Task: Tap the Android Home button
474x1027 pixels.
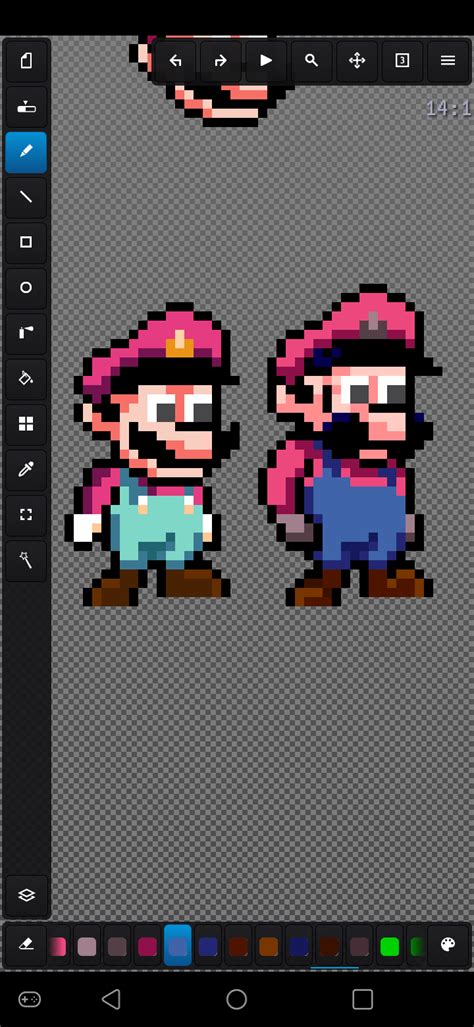Action: coord(236,999)
